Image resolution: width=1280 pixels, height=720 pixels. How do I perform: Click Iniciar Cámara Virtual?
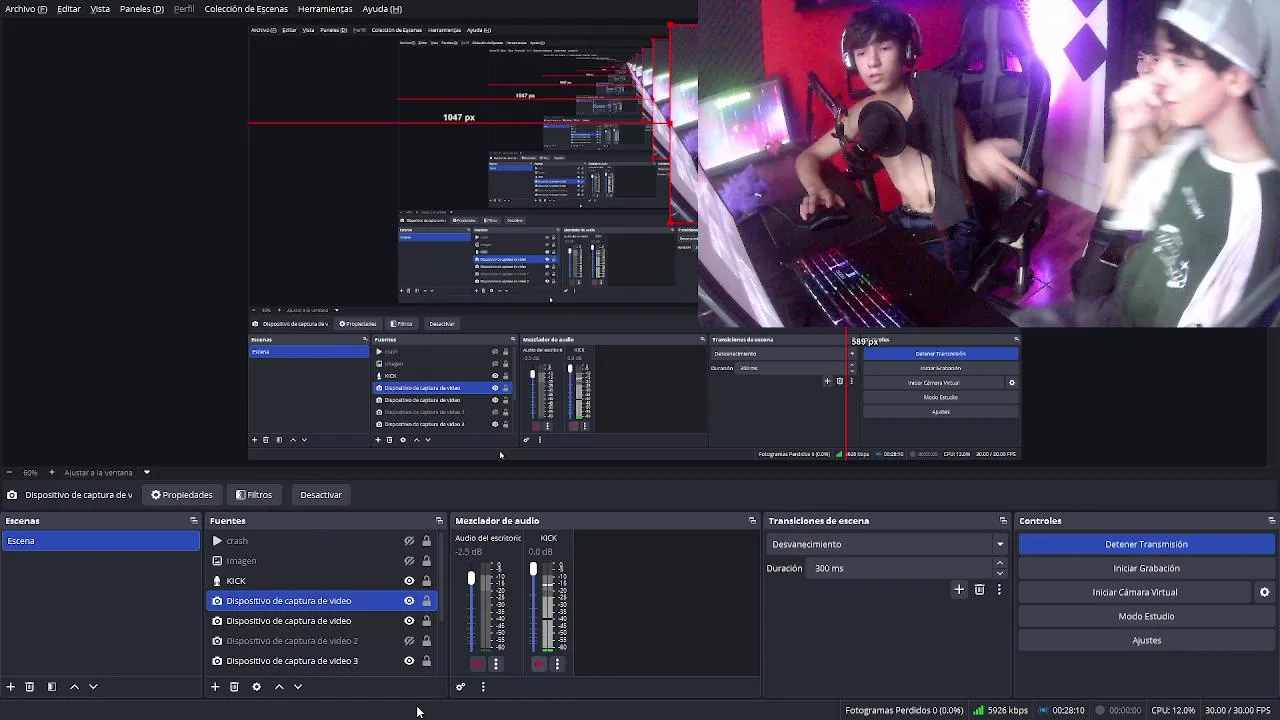(1134, 592)
